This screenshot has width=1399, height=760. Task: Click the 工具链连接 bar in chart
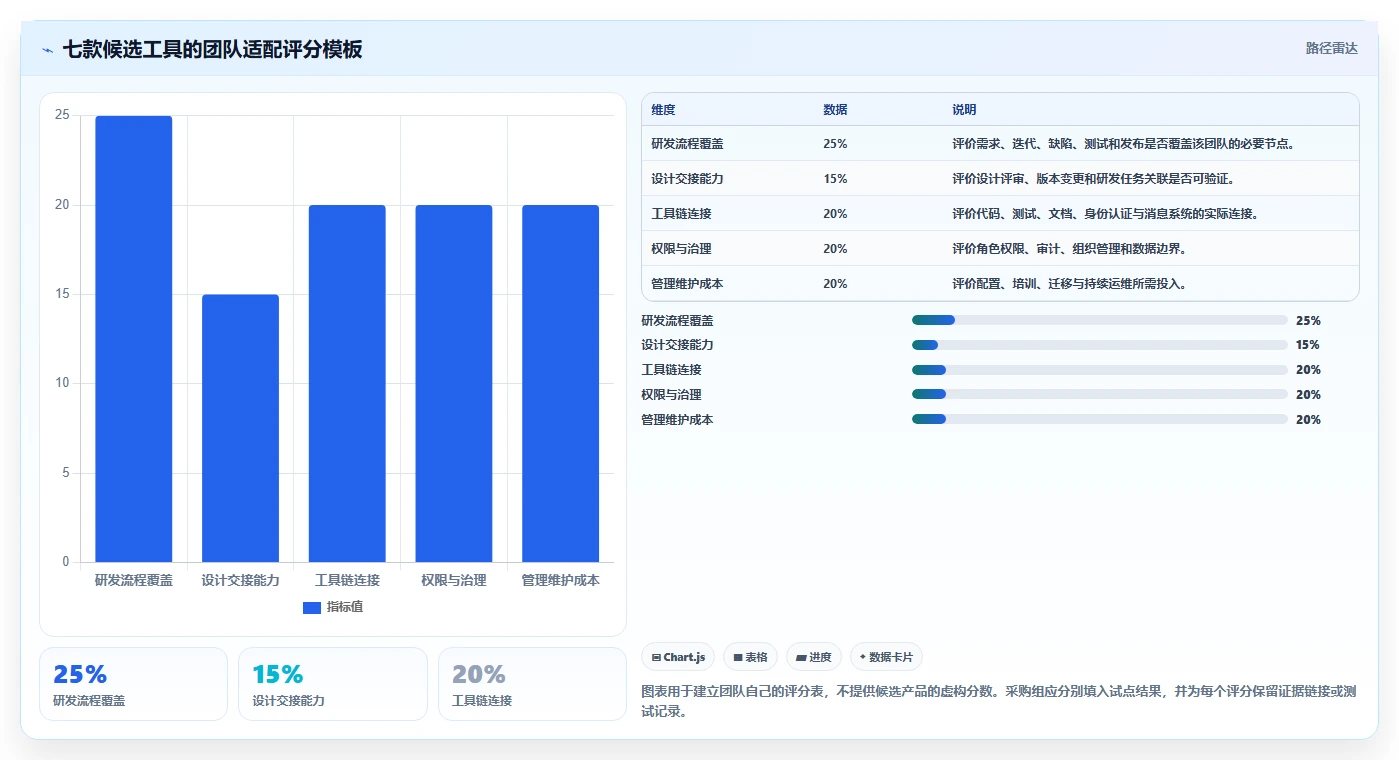pyautogui.click(x=347, y=384)
